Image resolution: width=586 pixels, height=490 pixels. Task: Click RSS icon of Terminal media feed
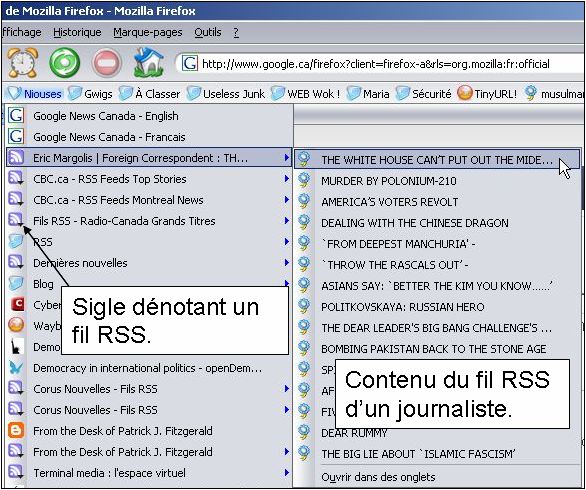[x=16, y=472]
